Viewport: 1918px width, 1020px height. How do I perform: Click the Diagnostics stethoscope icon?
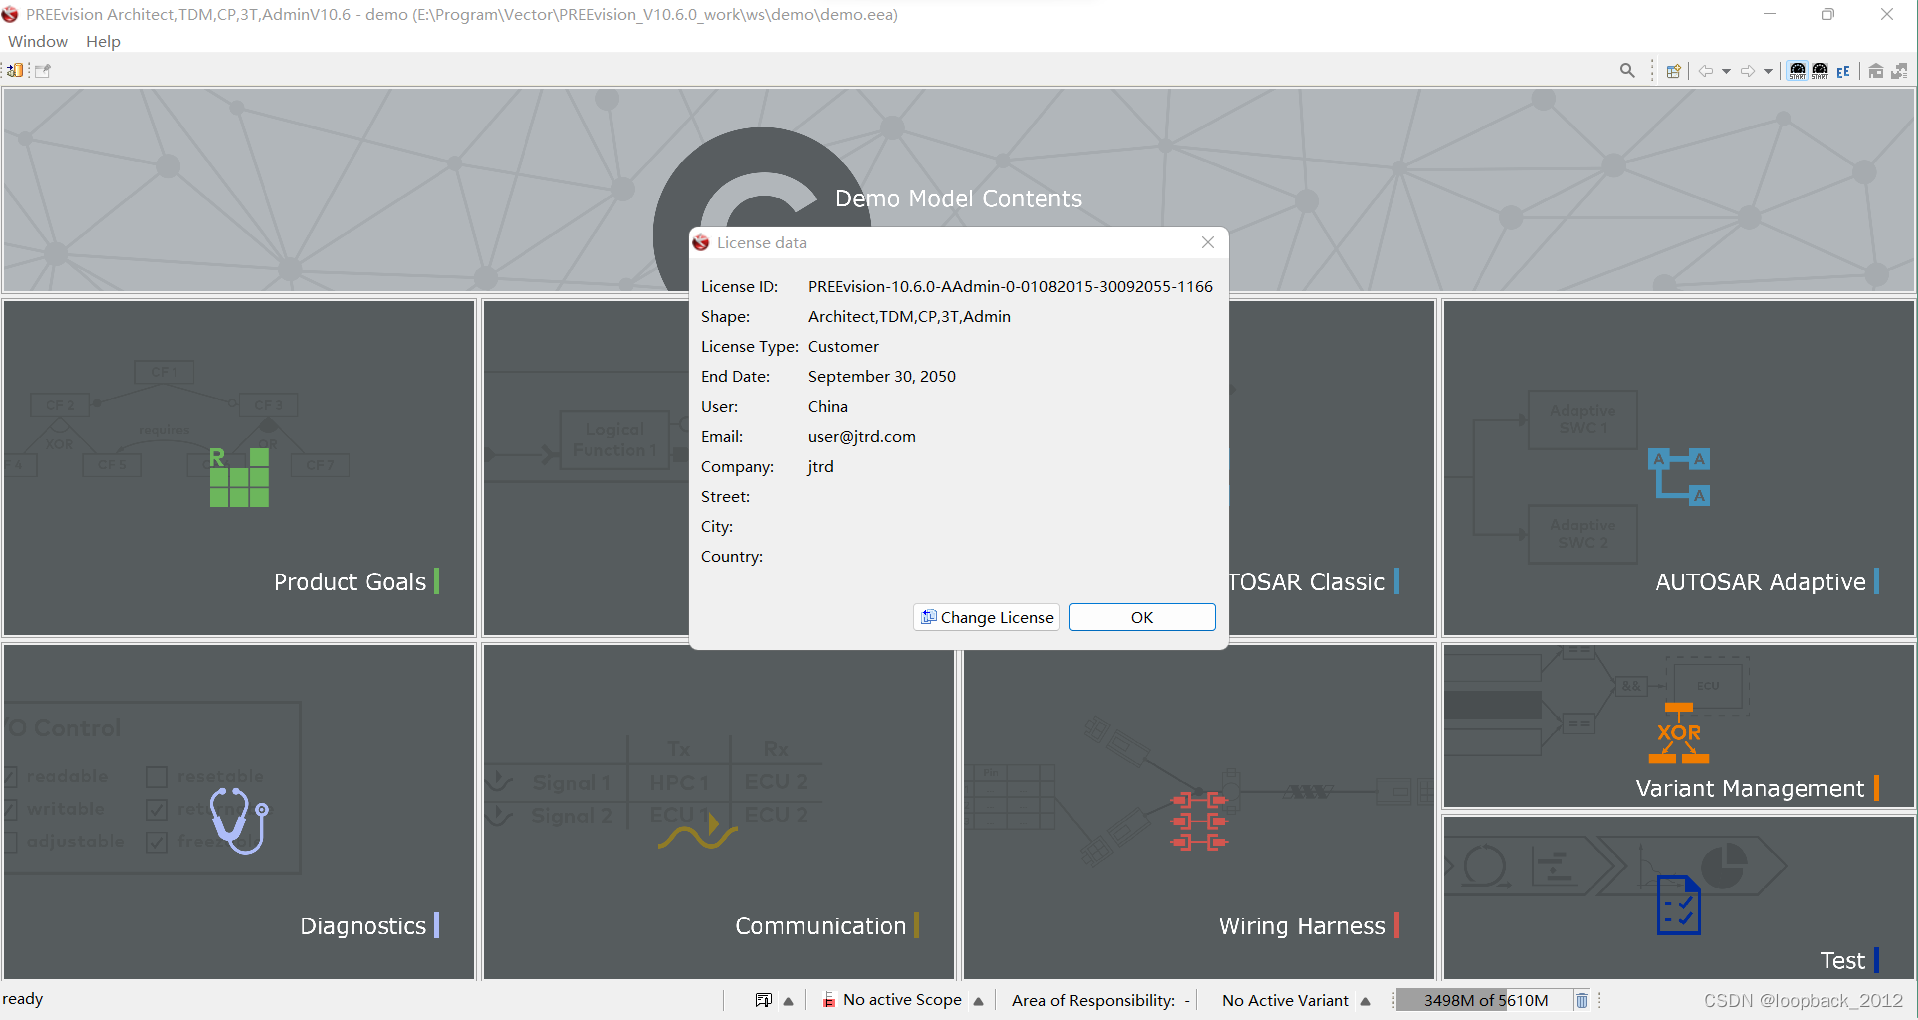[239, 821]
